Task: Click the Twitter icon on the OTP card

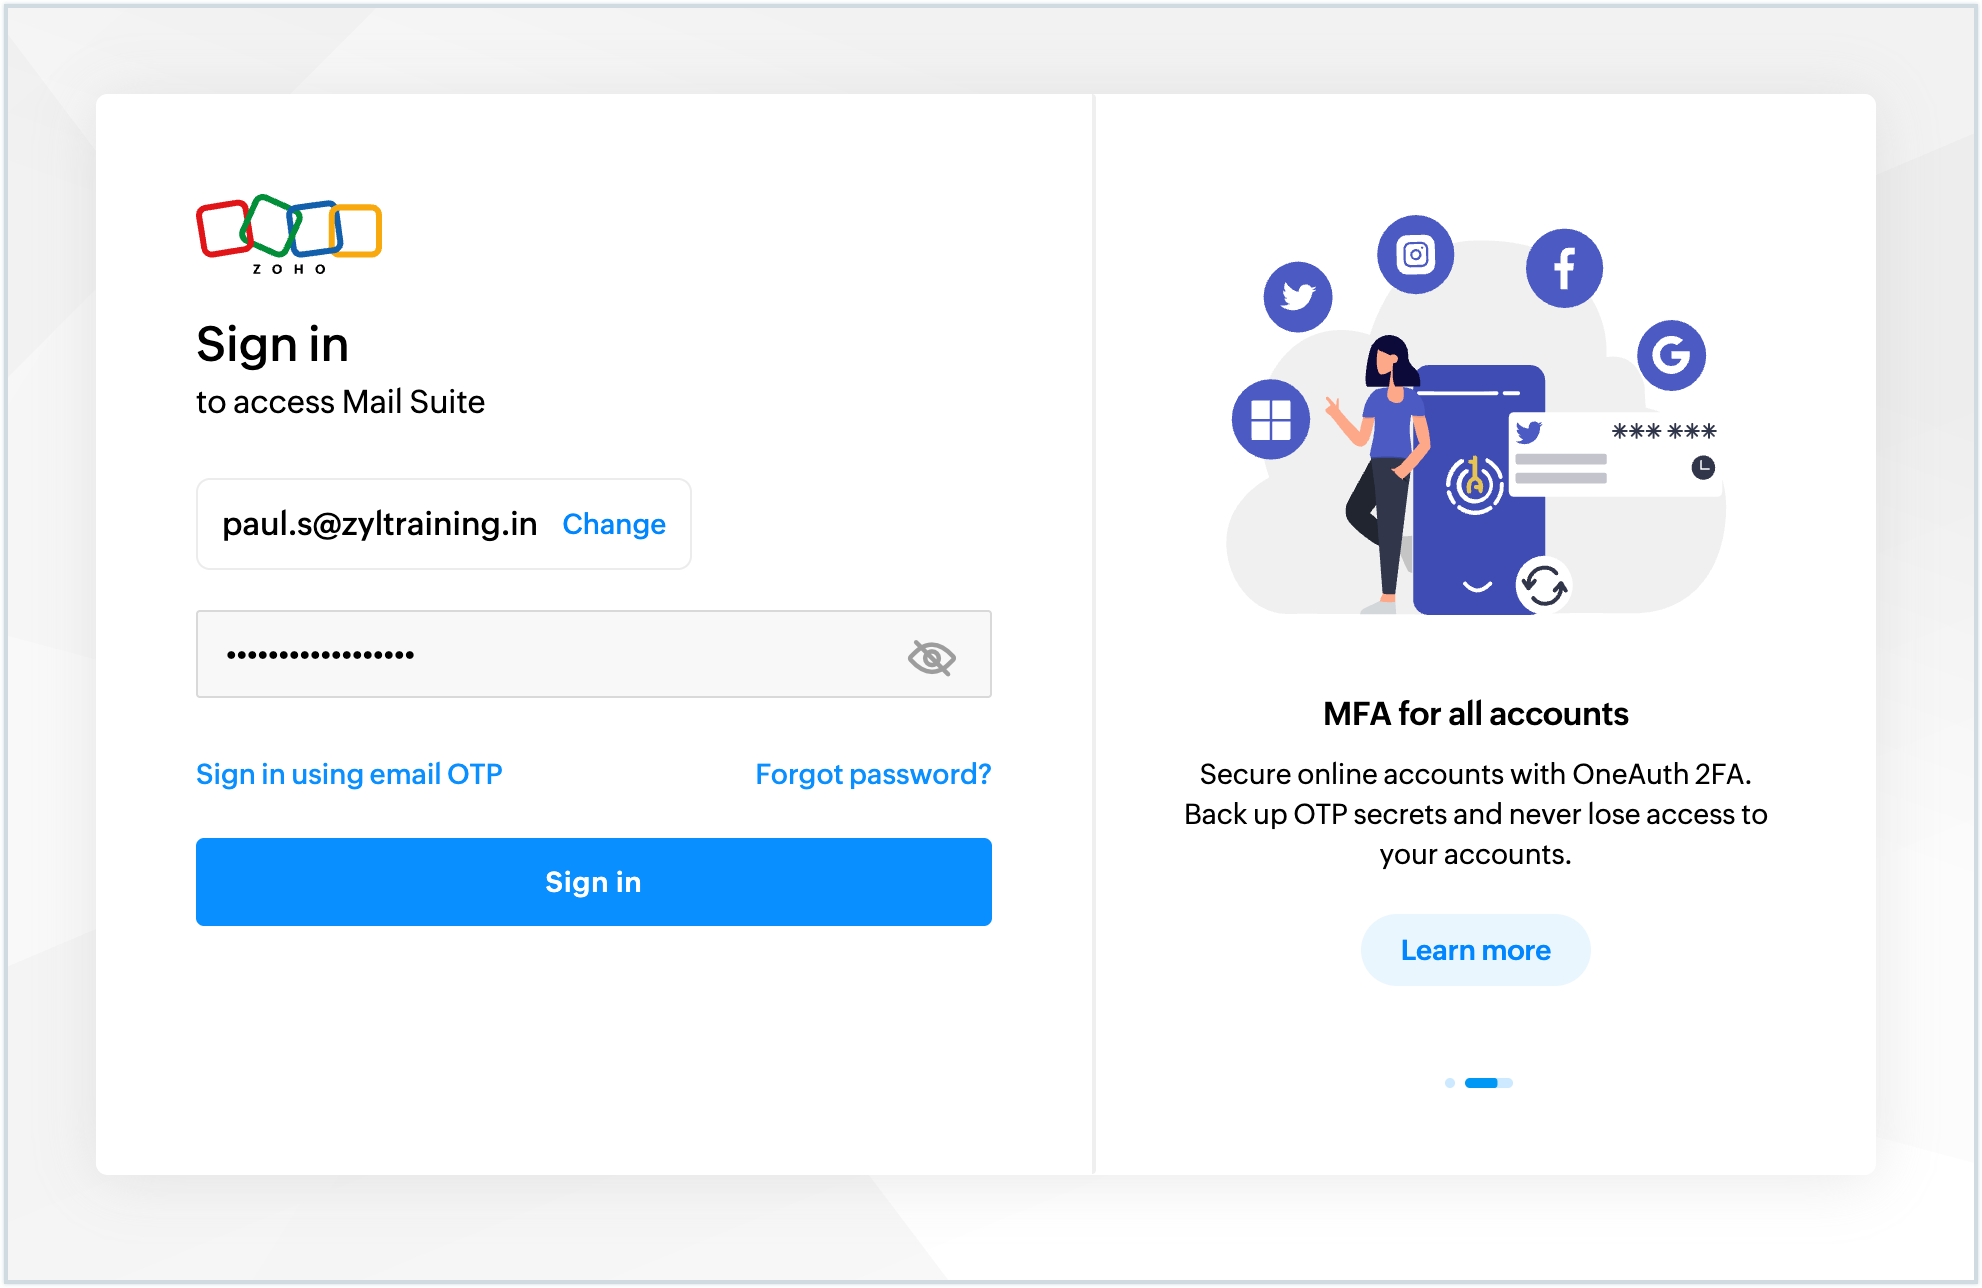Action: (x=1531, y=432)
